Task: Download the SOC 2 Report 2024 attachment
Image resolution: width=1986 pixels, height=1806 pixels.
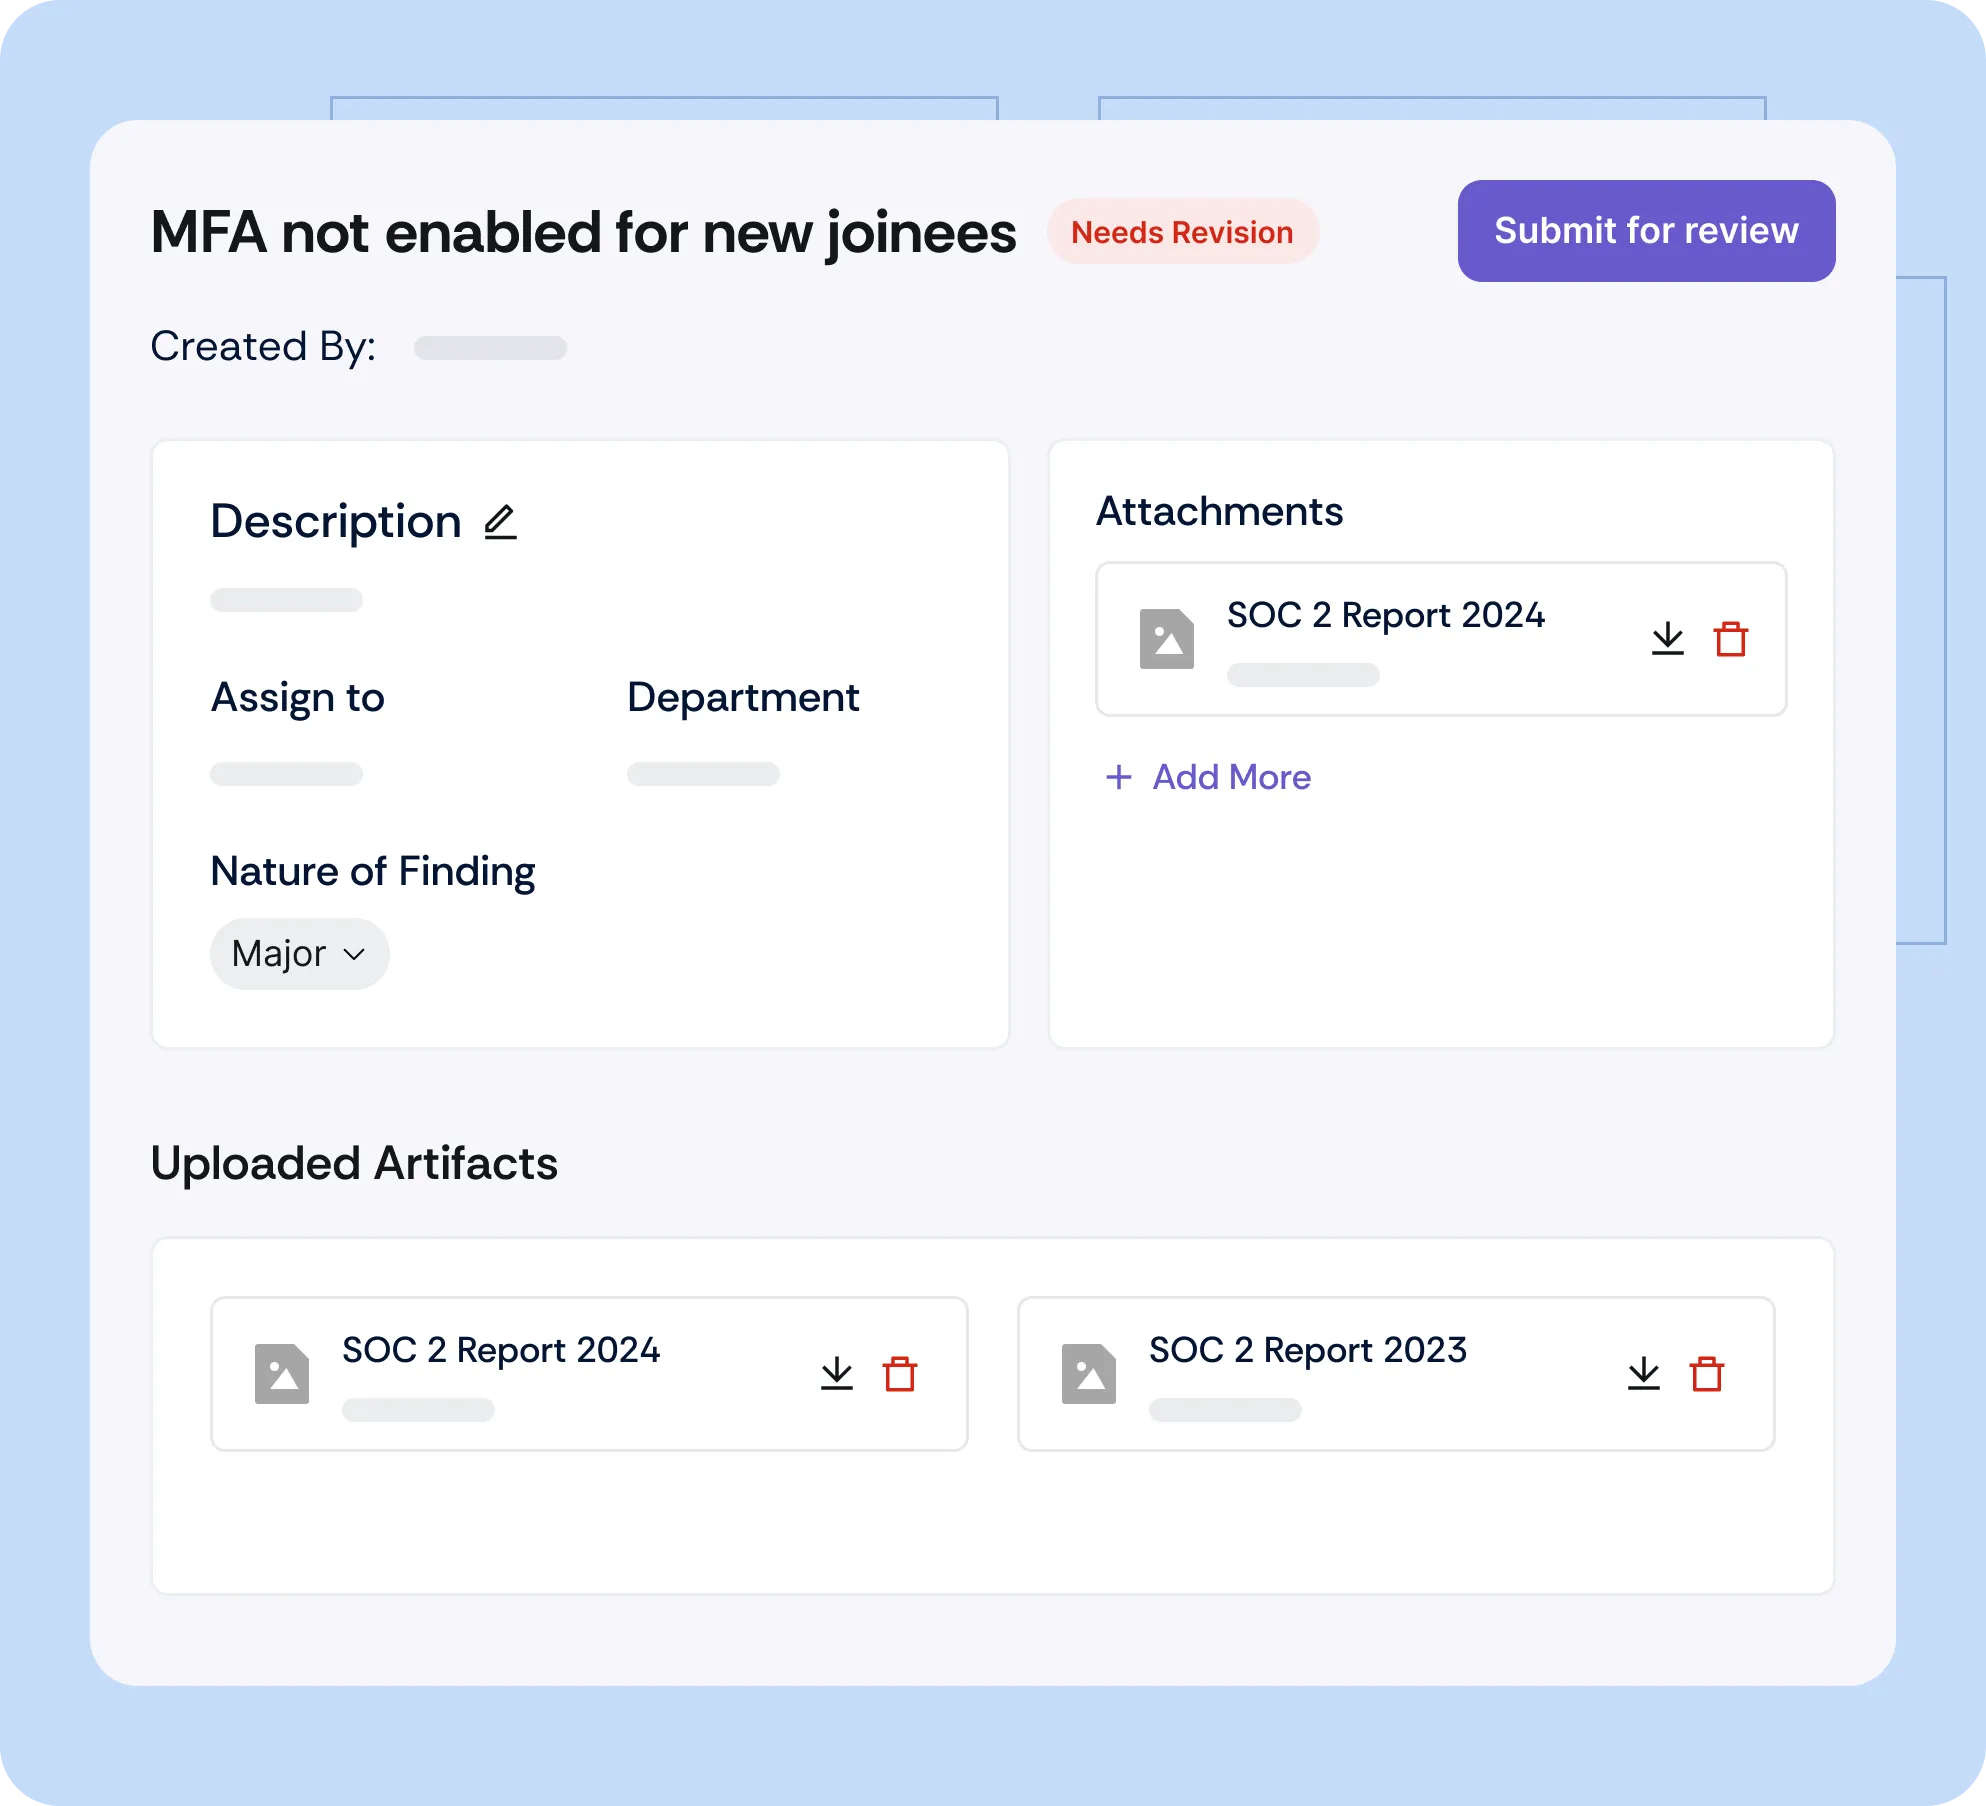Action: click(1667, 639)
